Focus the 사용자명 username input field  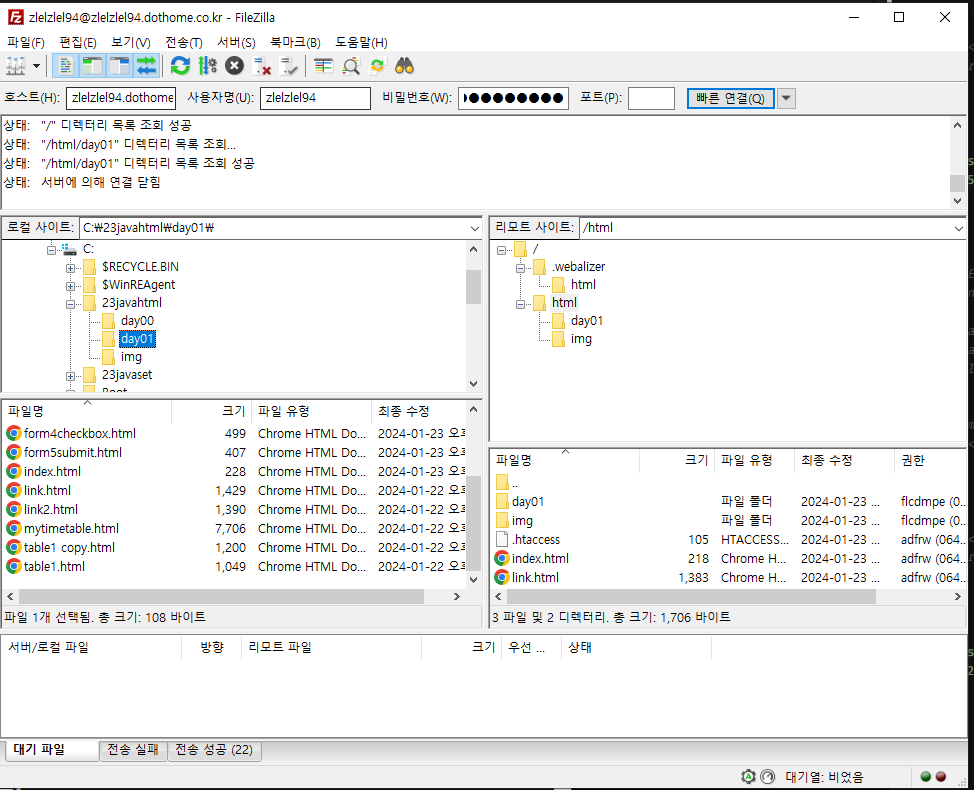(315, 98)
